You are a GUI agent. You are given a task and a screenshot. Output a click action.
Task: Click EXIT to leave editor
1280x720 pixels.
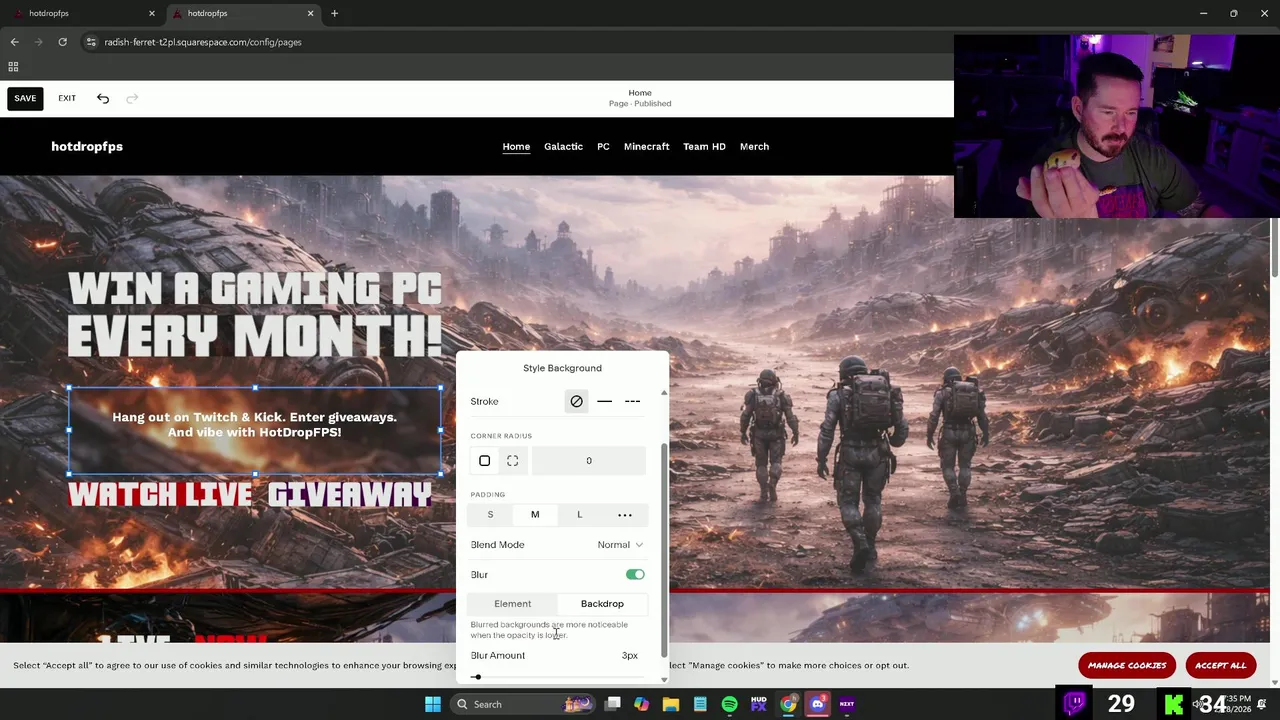click(67, 98)
